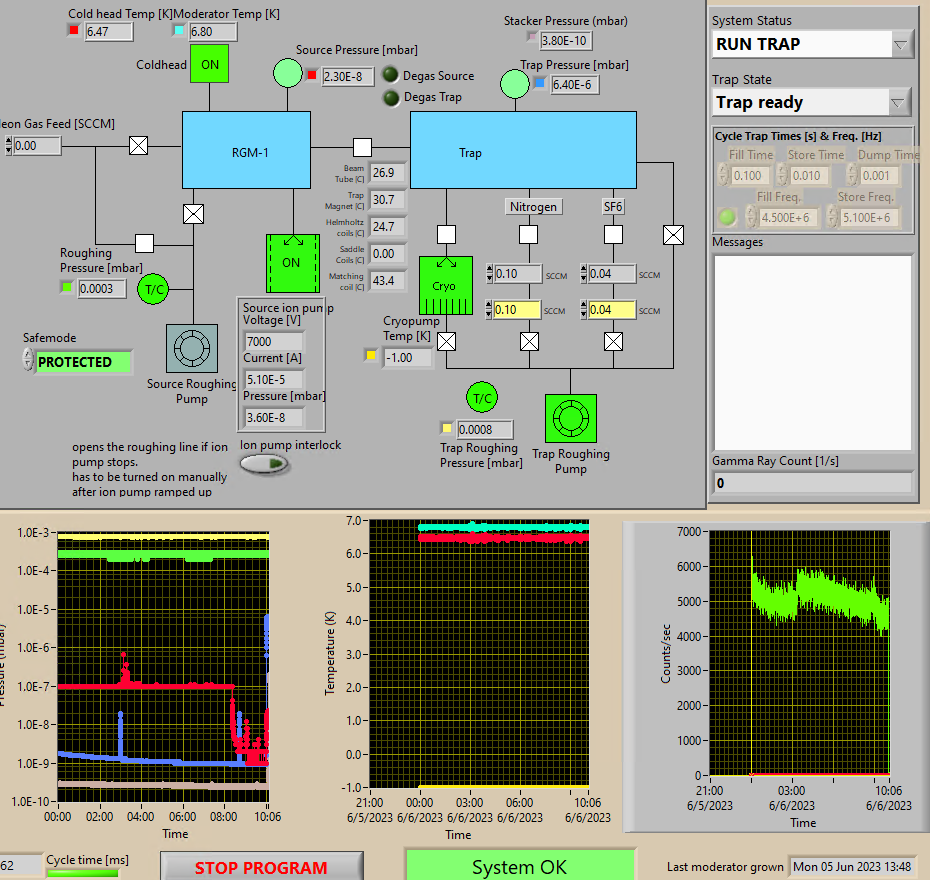Image resolution: width=930 pixels, height=880 pixels.
Task: Click the source ion pump ON block
Action: (291, 263)
